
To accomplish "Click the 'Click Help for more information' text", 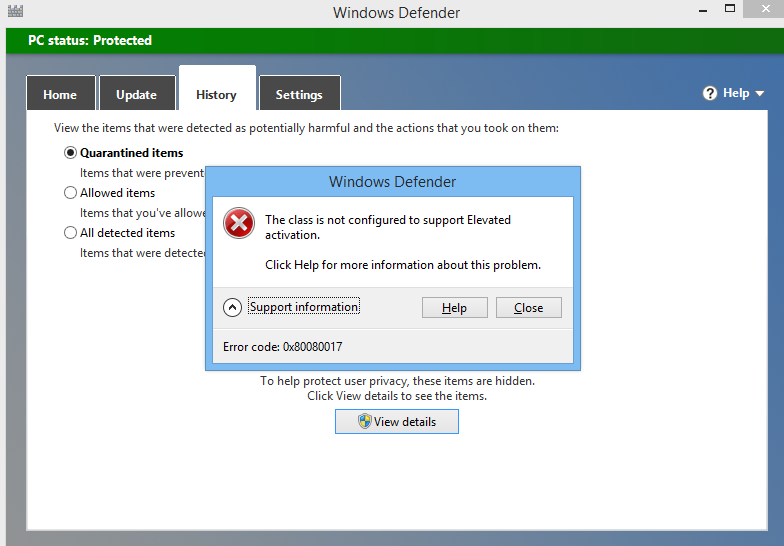I will pyautogui.click(x=403, y=265).
